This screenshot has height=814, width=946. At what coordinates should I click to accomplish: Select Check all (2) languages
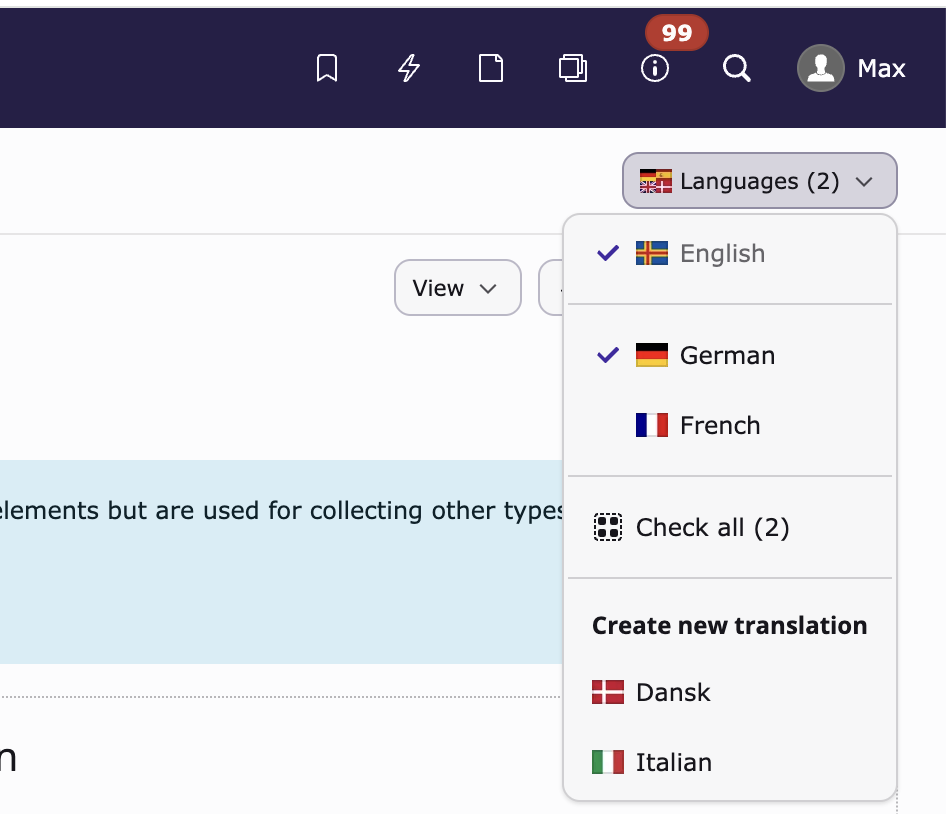coord(712,527)
